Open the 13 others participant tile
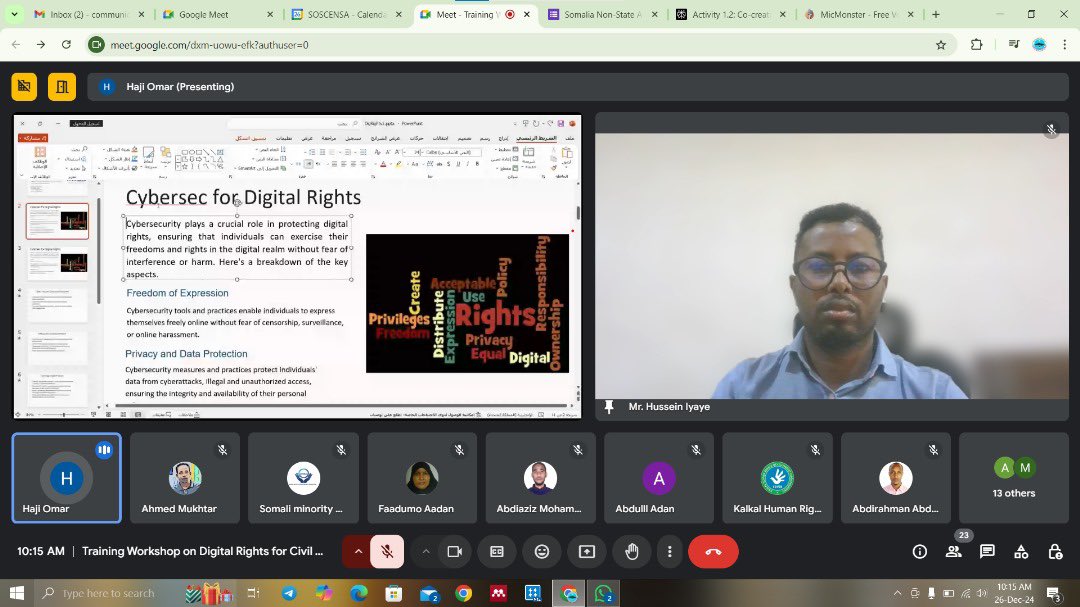Viewport: 1080px width, 607px height. tap(1013, 477)
